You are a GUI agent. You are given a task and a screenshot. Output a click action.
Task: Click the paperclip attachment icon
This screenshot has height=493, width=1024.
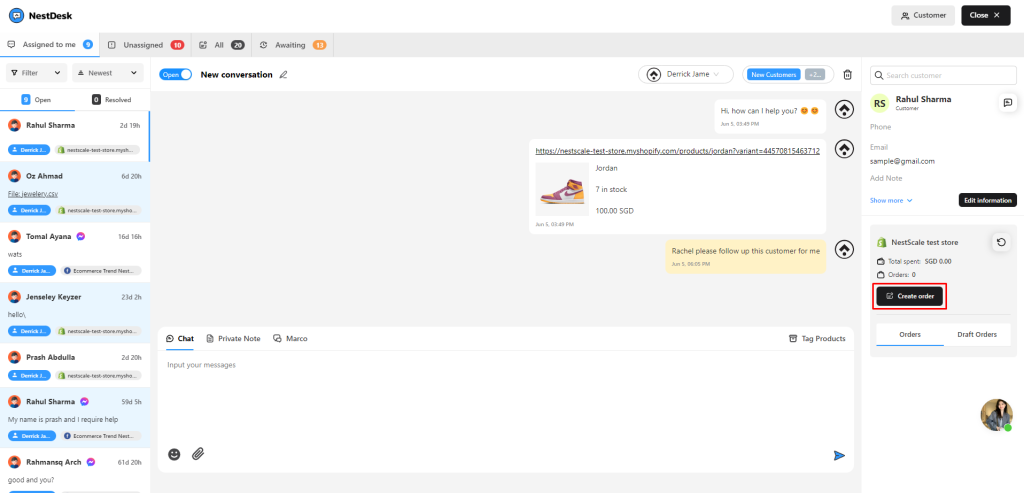pos(198,454)
